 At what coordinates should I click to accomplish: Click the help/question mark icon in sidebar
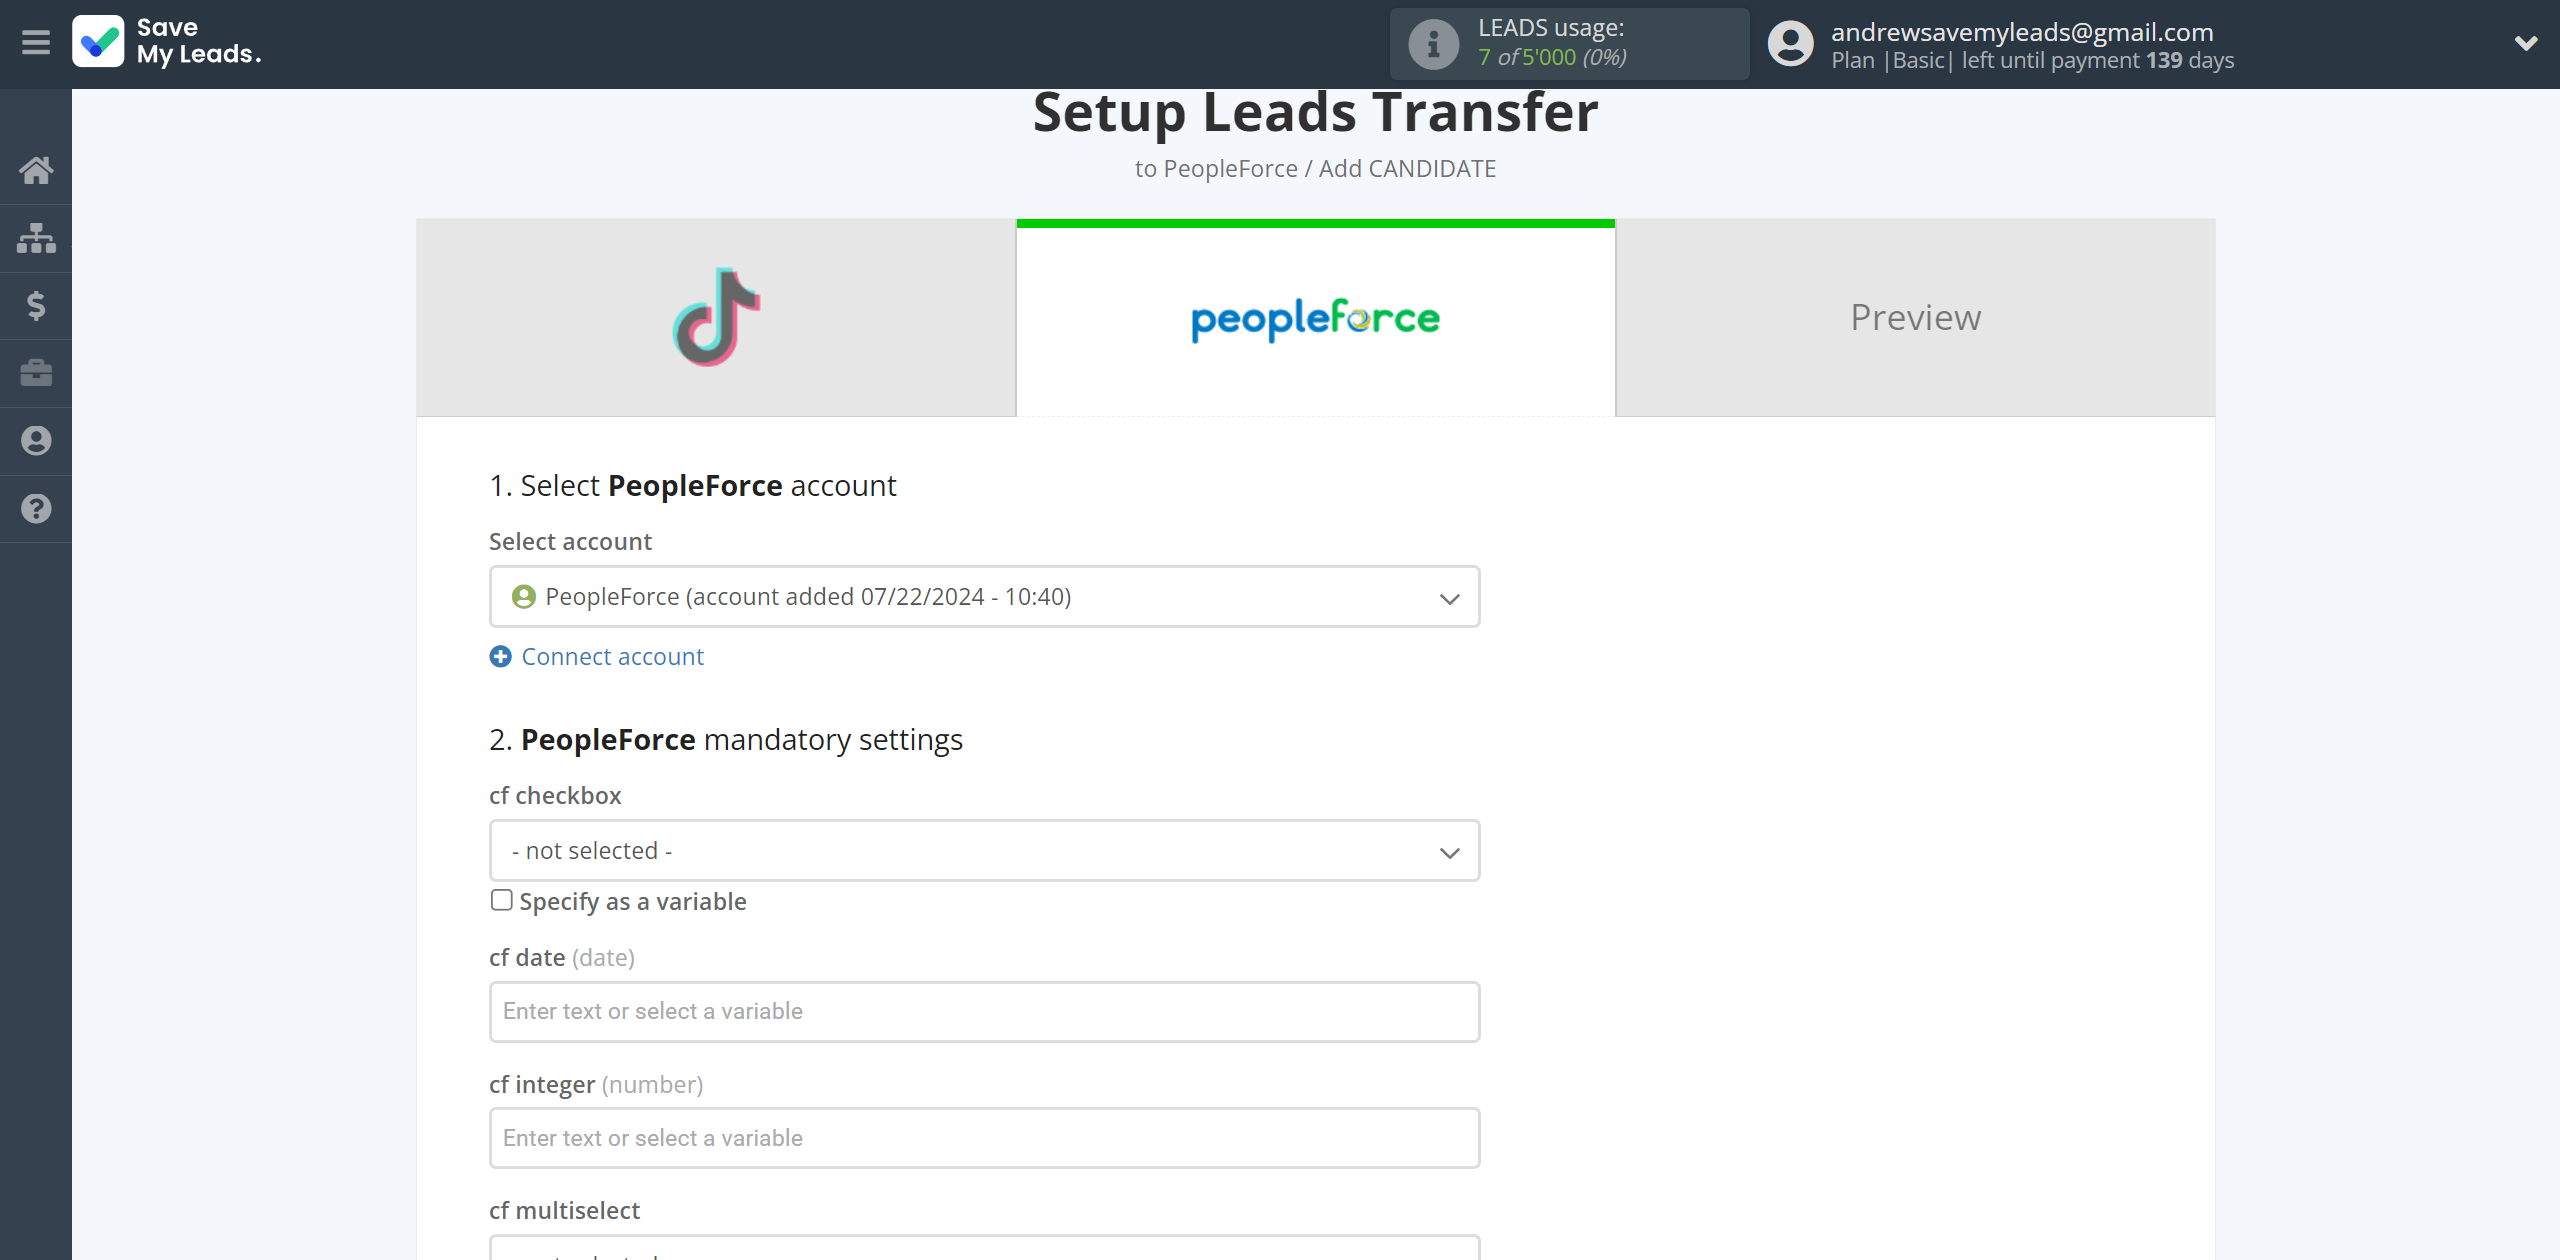point(36,508)
